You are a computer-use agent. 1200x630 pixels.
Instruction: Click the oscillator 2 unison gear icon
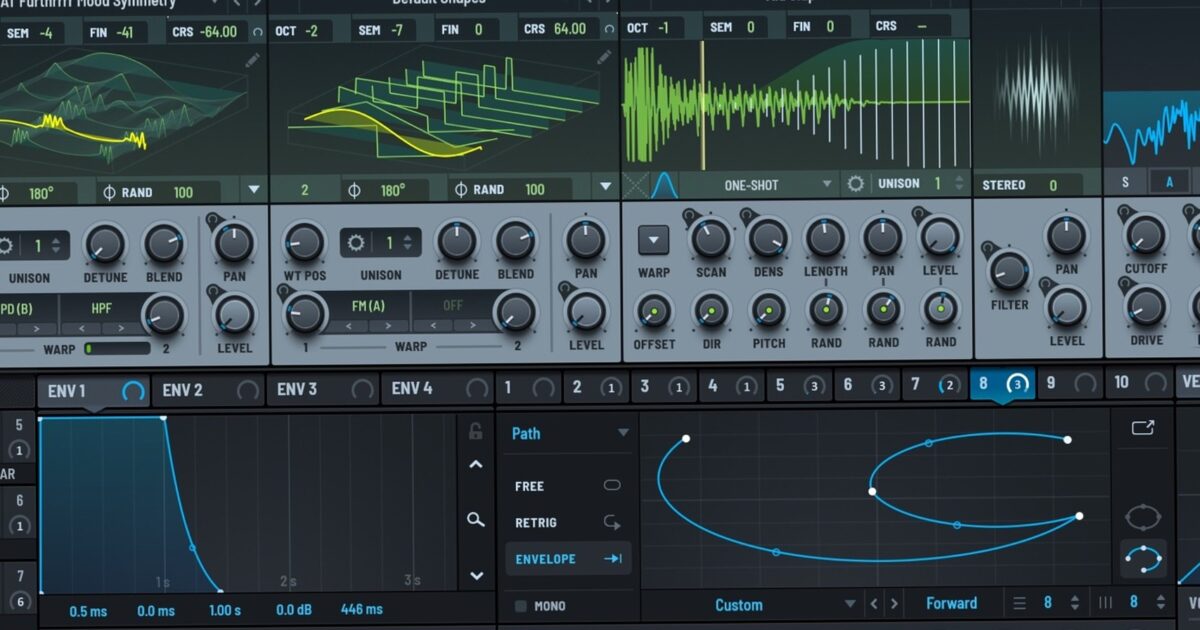[x=357, y=243]
